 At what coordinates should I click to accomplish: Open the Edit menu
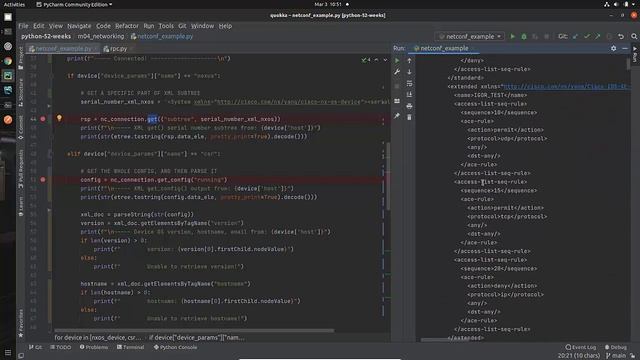39,26
